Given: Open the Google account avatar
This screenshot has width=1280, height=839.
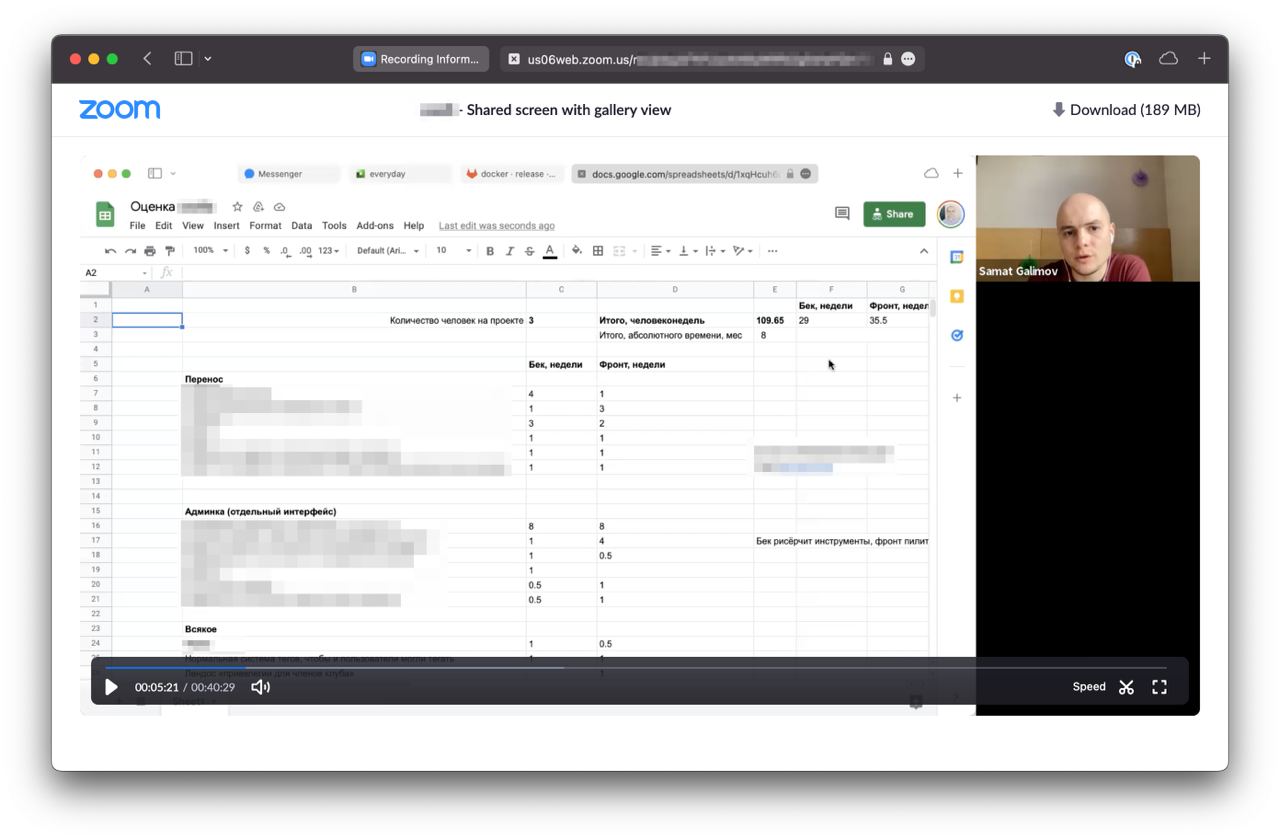Looking at the screenshot, I should 950,214.
